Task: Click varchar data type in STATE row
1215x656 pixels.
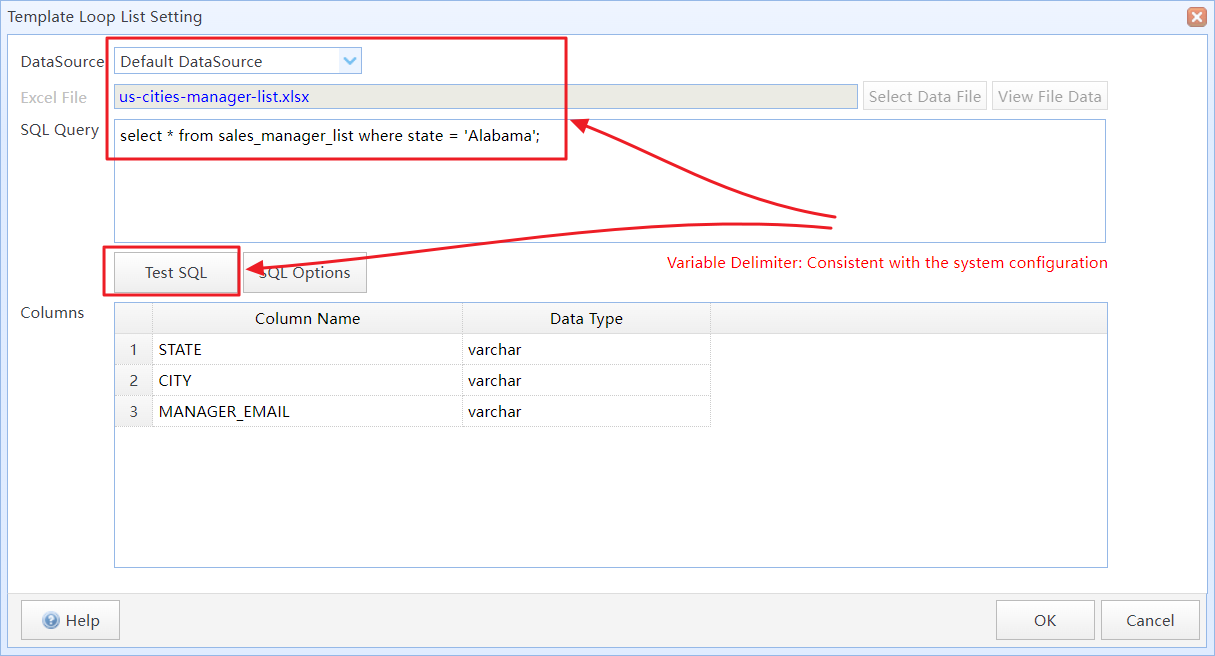Action: tap(586, 350)
